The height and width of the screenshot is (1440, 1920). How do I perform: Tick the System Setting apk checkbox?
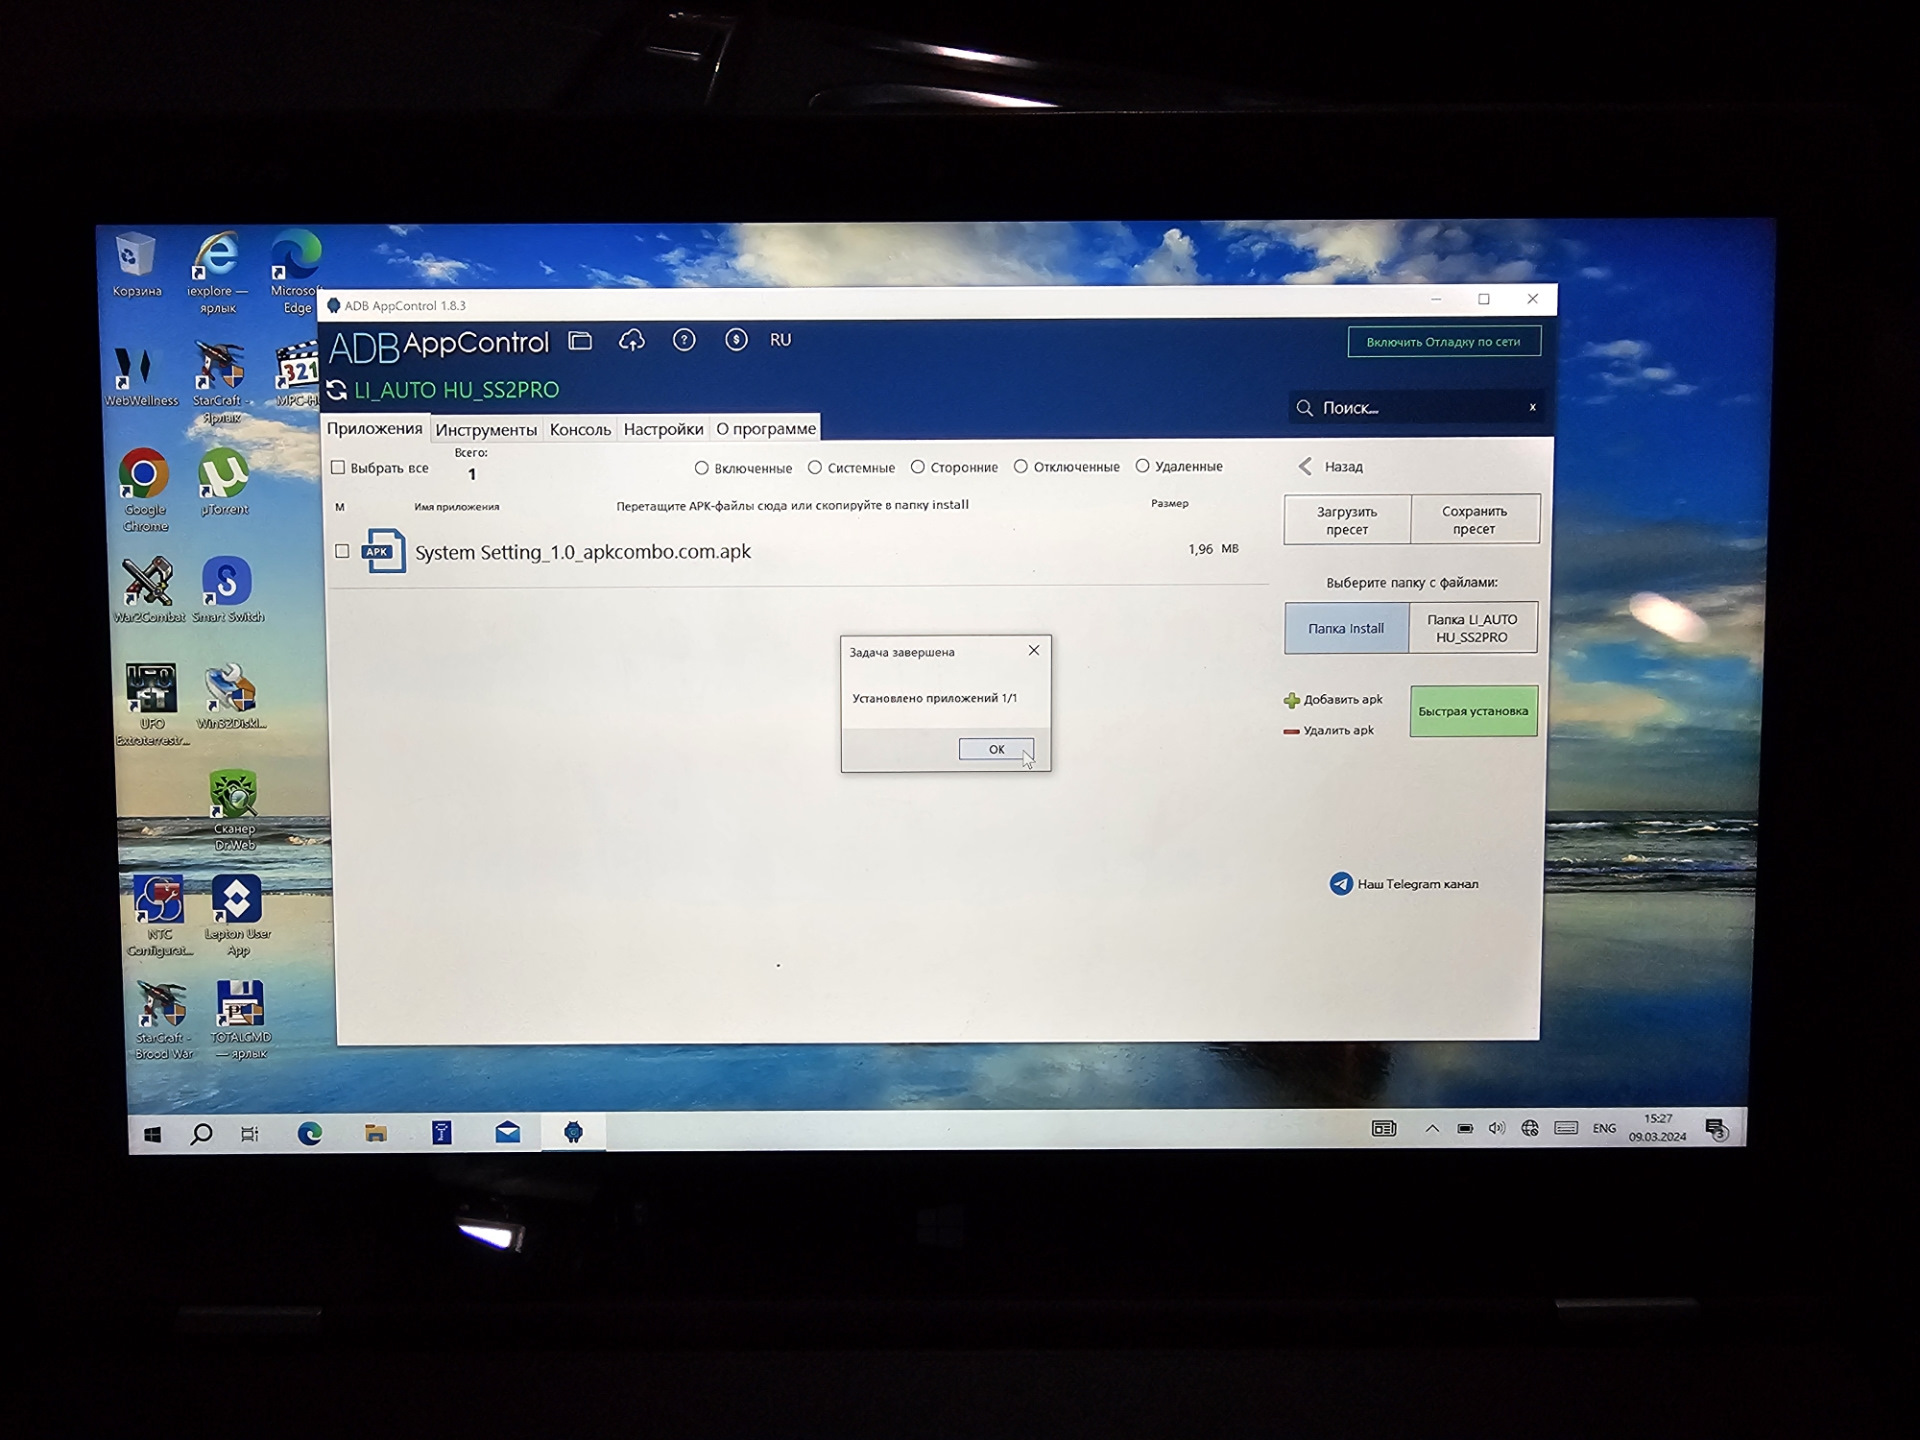tap(342, 551)
